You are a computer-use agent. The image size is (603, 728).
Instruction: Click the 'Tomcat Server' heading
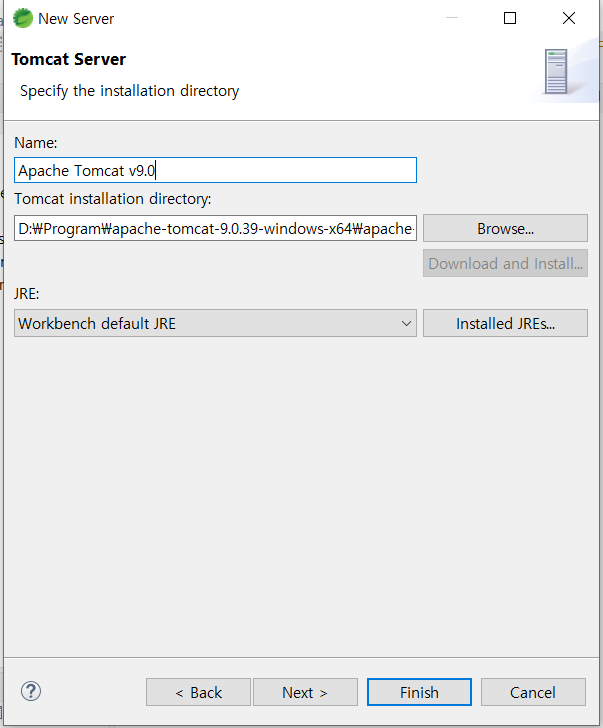click(x=69, y=59)
